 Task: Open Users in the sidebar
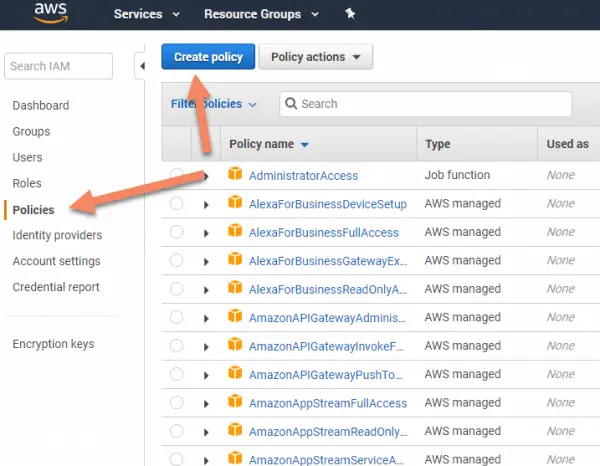[28, 157]
